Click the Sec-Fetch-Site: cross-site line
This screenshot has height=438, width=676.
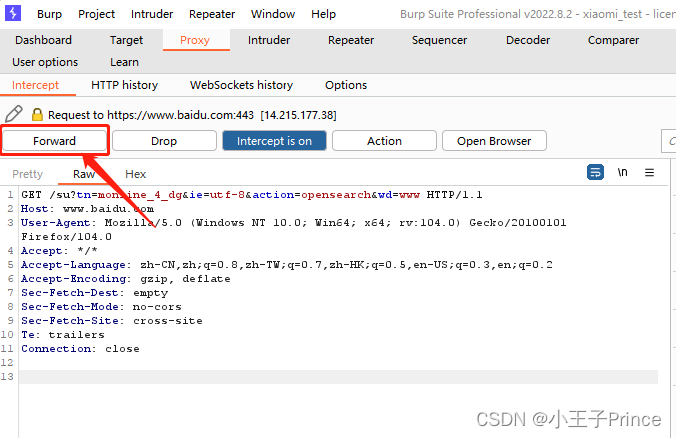coord(112,321)
